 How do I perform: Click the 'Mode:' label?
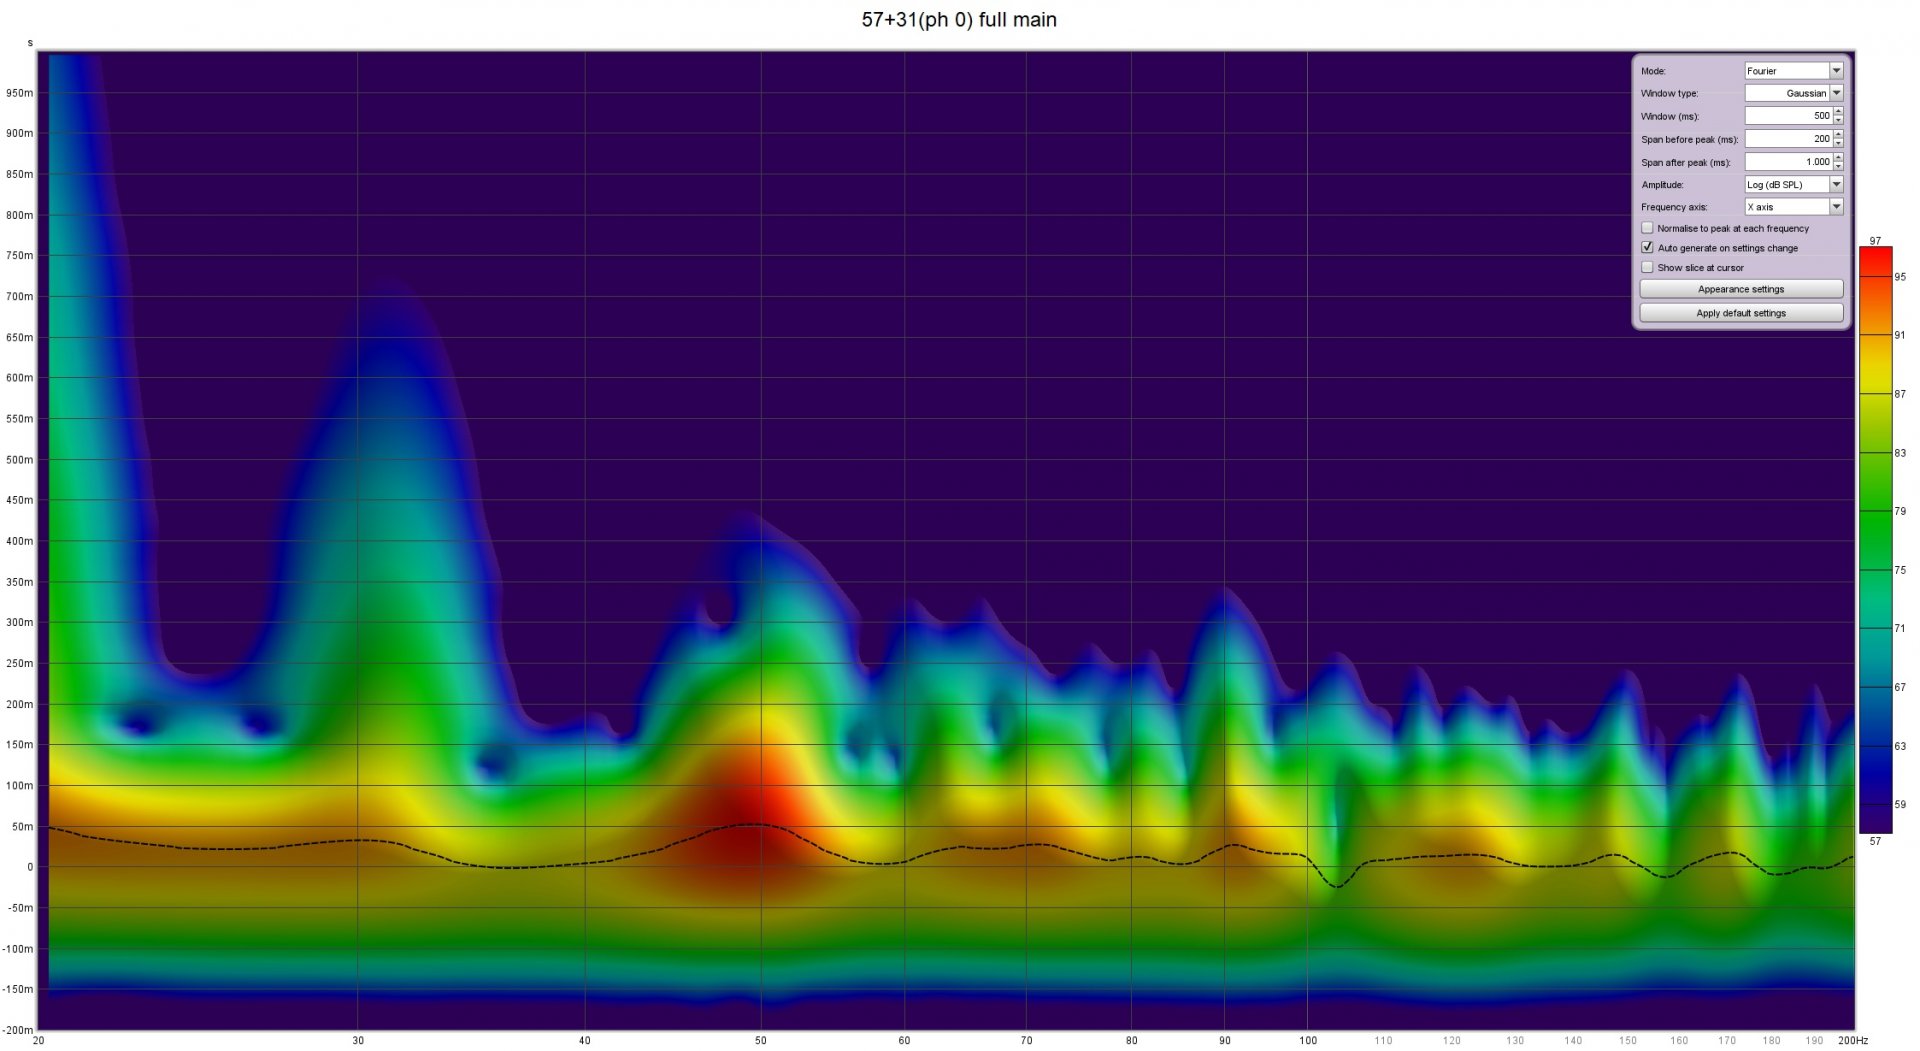coord(1653,71)
